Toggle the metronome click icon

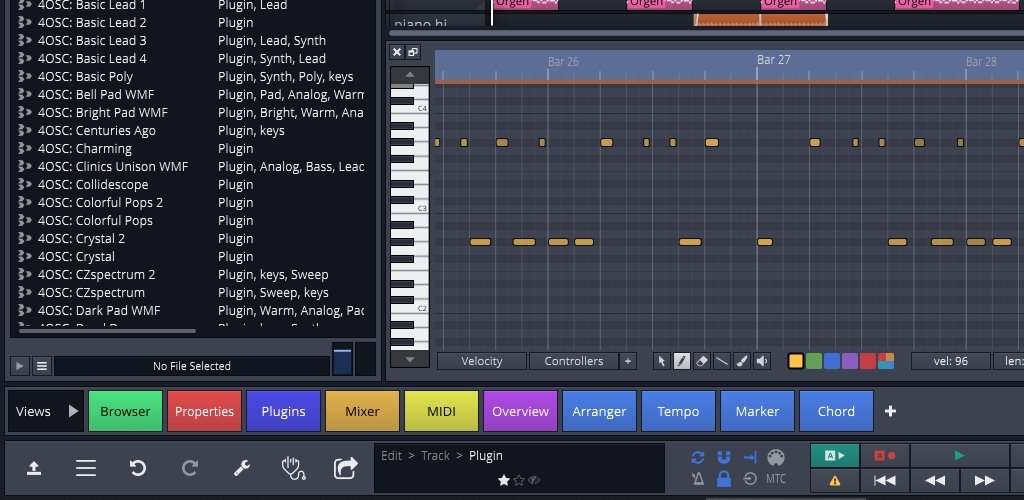tap(698, 479)
